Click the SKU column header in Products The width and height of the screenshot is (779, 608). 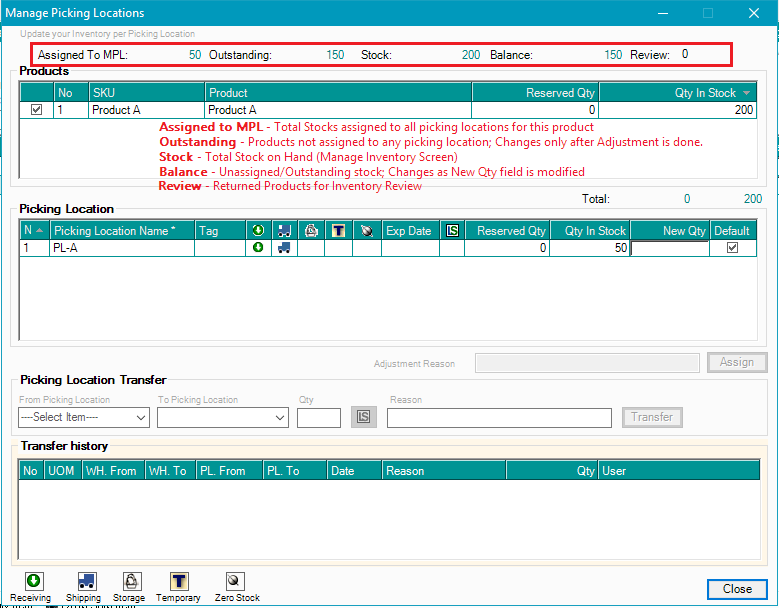coord(145,93)
